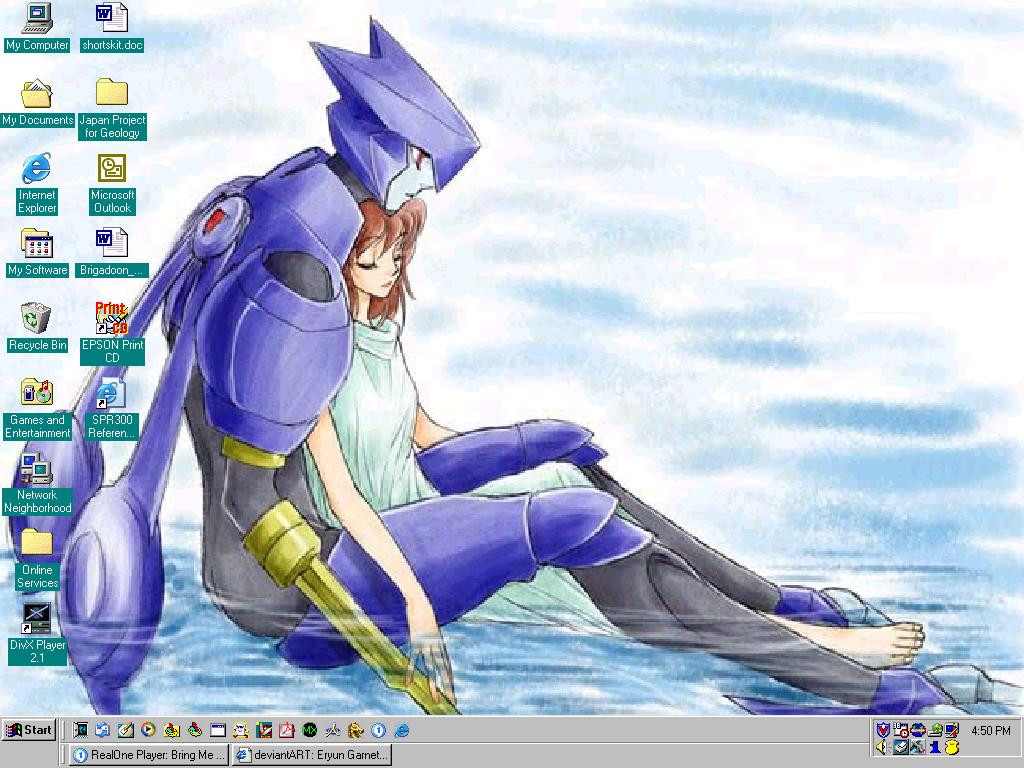Select the shortskit.doc Word document icon
Image resolution: width=1024 pixels, height=768 pixels.
click(112, 27)
